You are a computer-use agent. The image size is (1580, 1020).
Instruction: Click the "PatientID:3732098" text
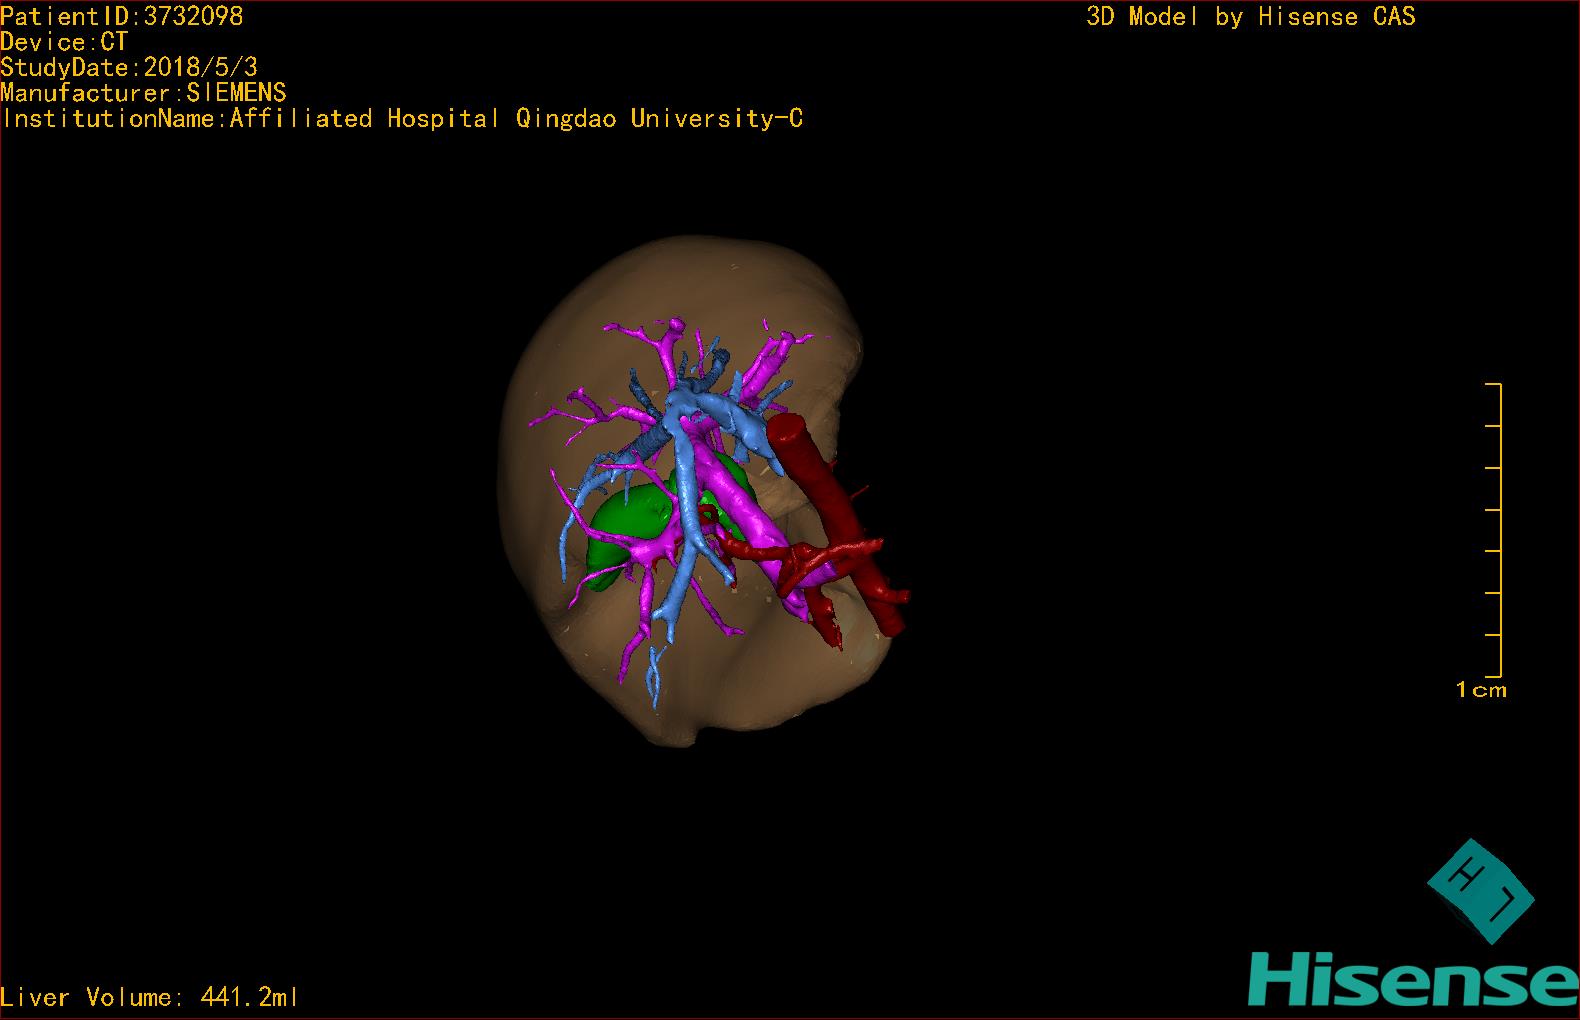[122, 16]
